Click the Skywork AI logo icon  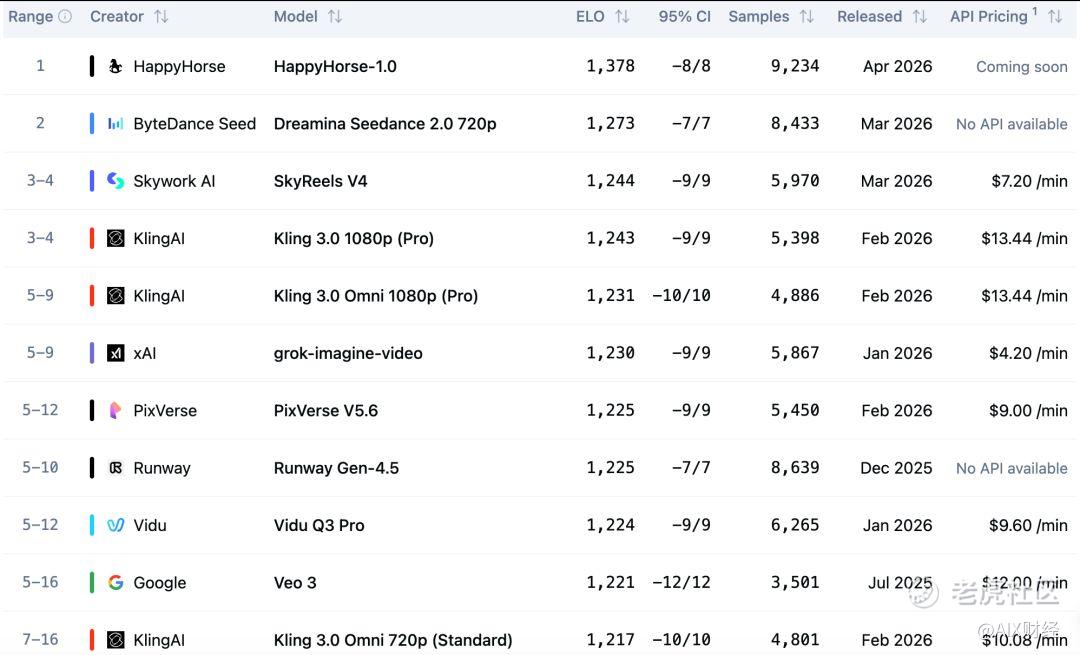point(116,181)
